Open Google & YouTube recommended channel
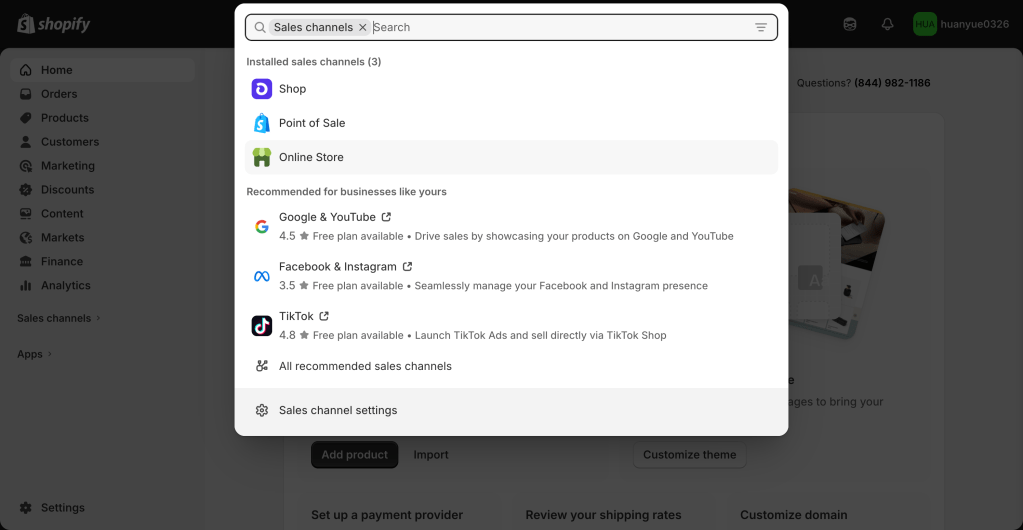 coord(512,226)
